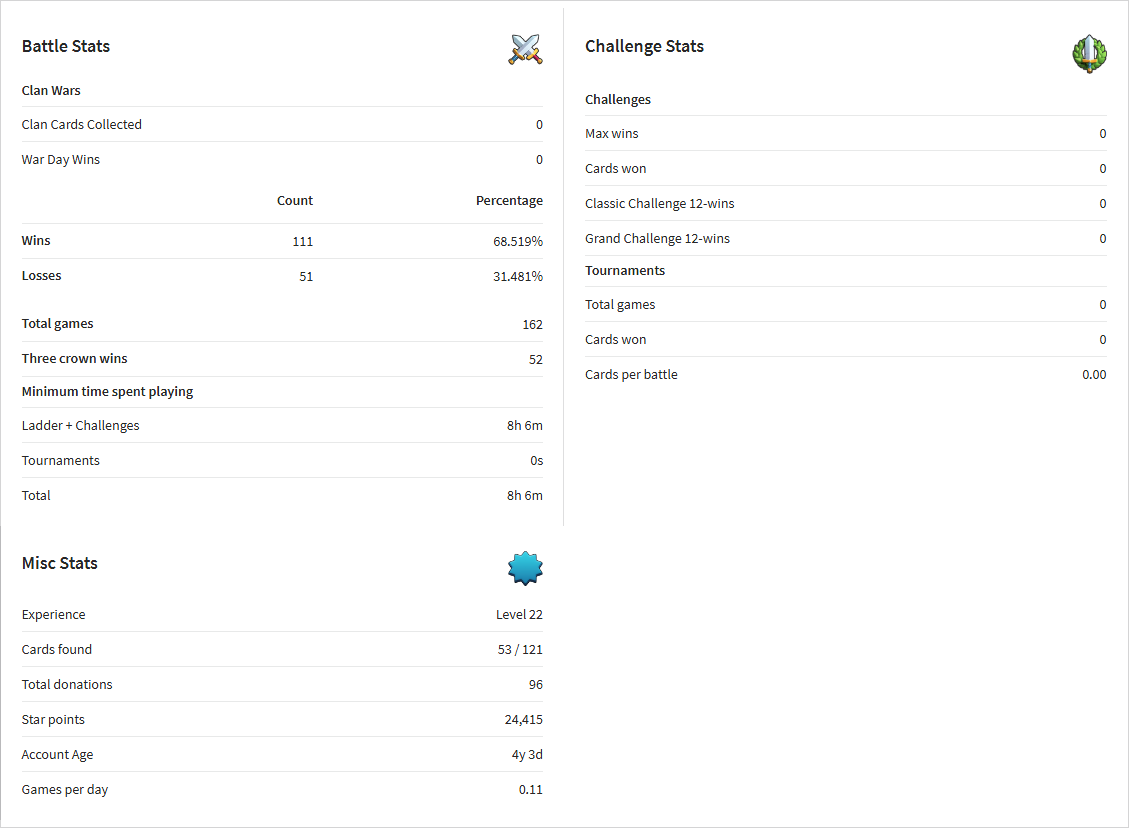Select the Misc Stats heading
The height and width of the screenshot is (828, 1129).
[60, 563]
